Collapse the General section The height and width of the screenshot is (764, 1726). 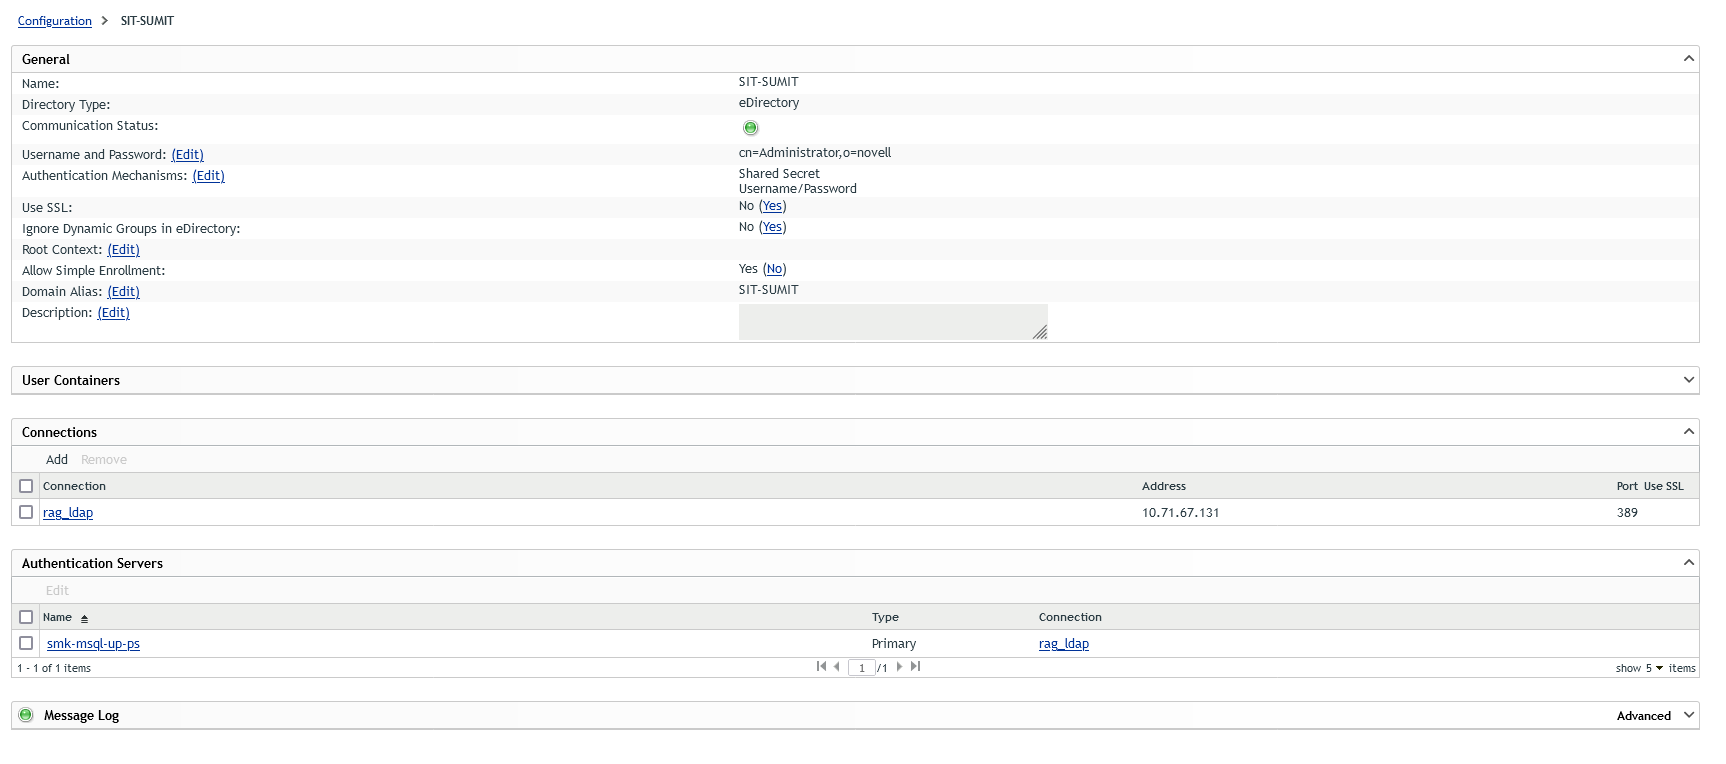[x=1688, y=59]
